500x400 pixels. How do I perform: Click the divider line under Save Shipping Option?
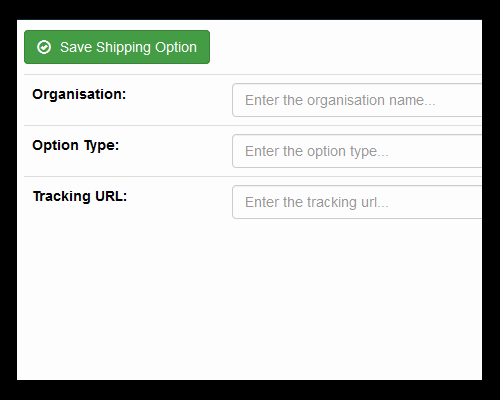pyautogui.click(x=253, y=74)
